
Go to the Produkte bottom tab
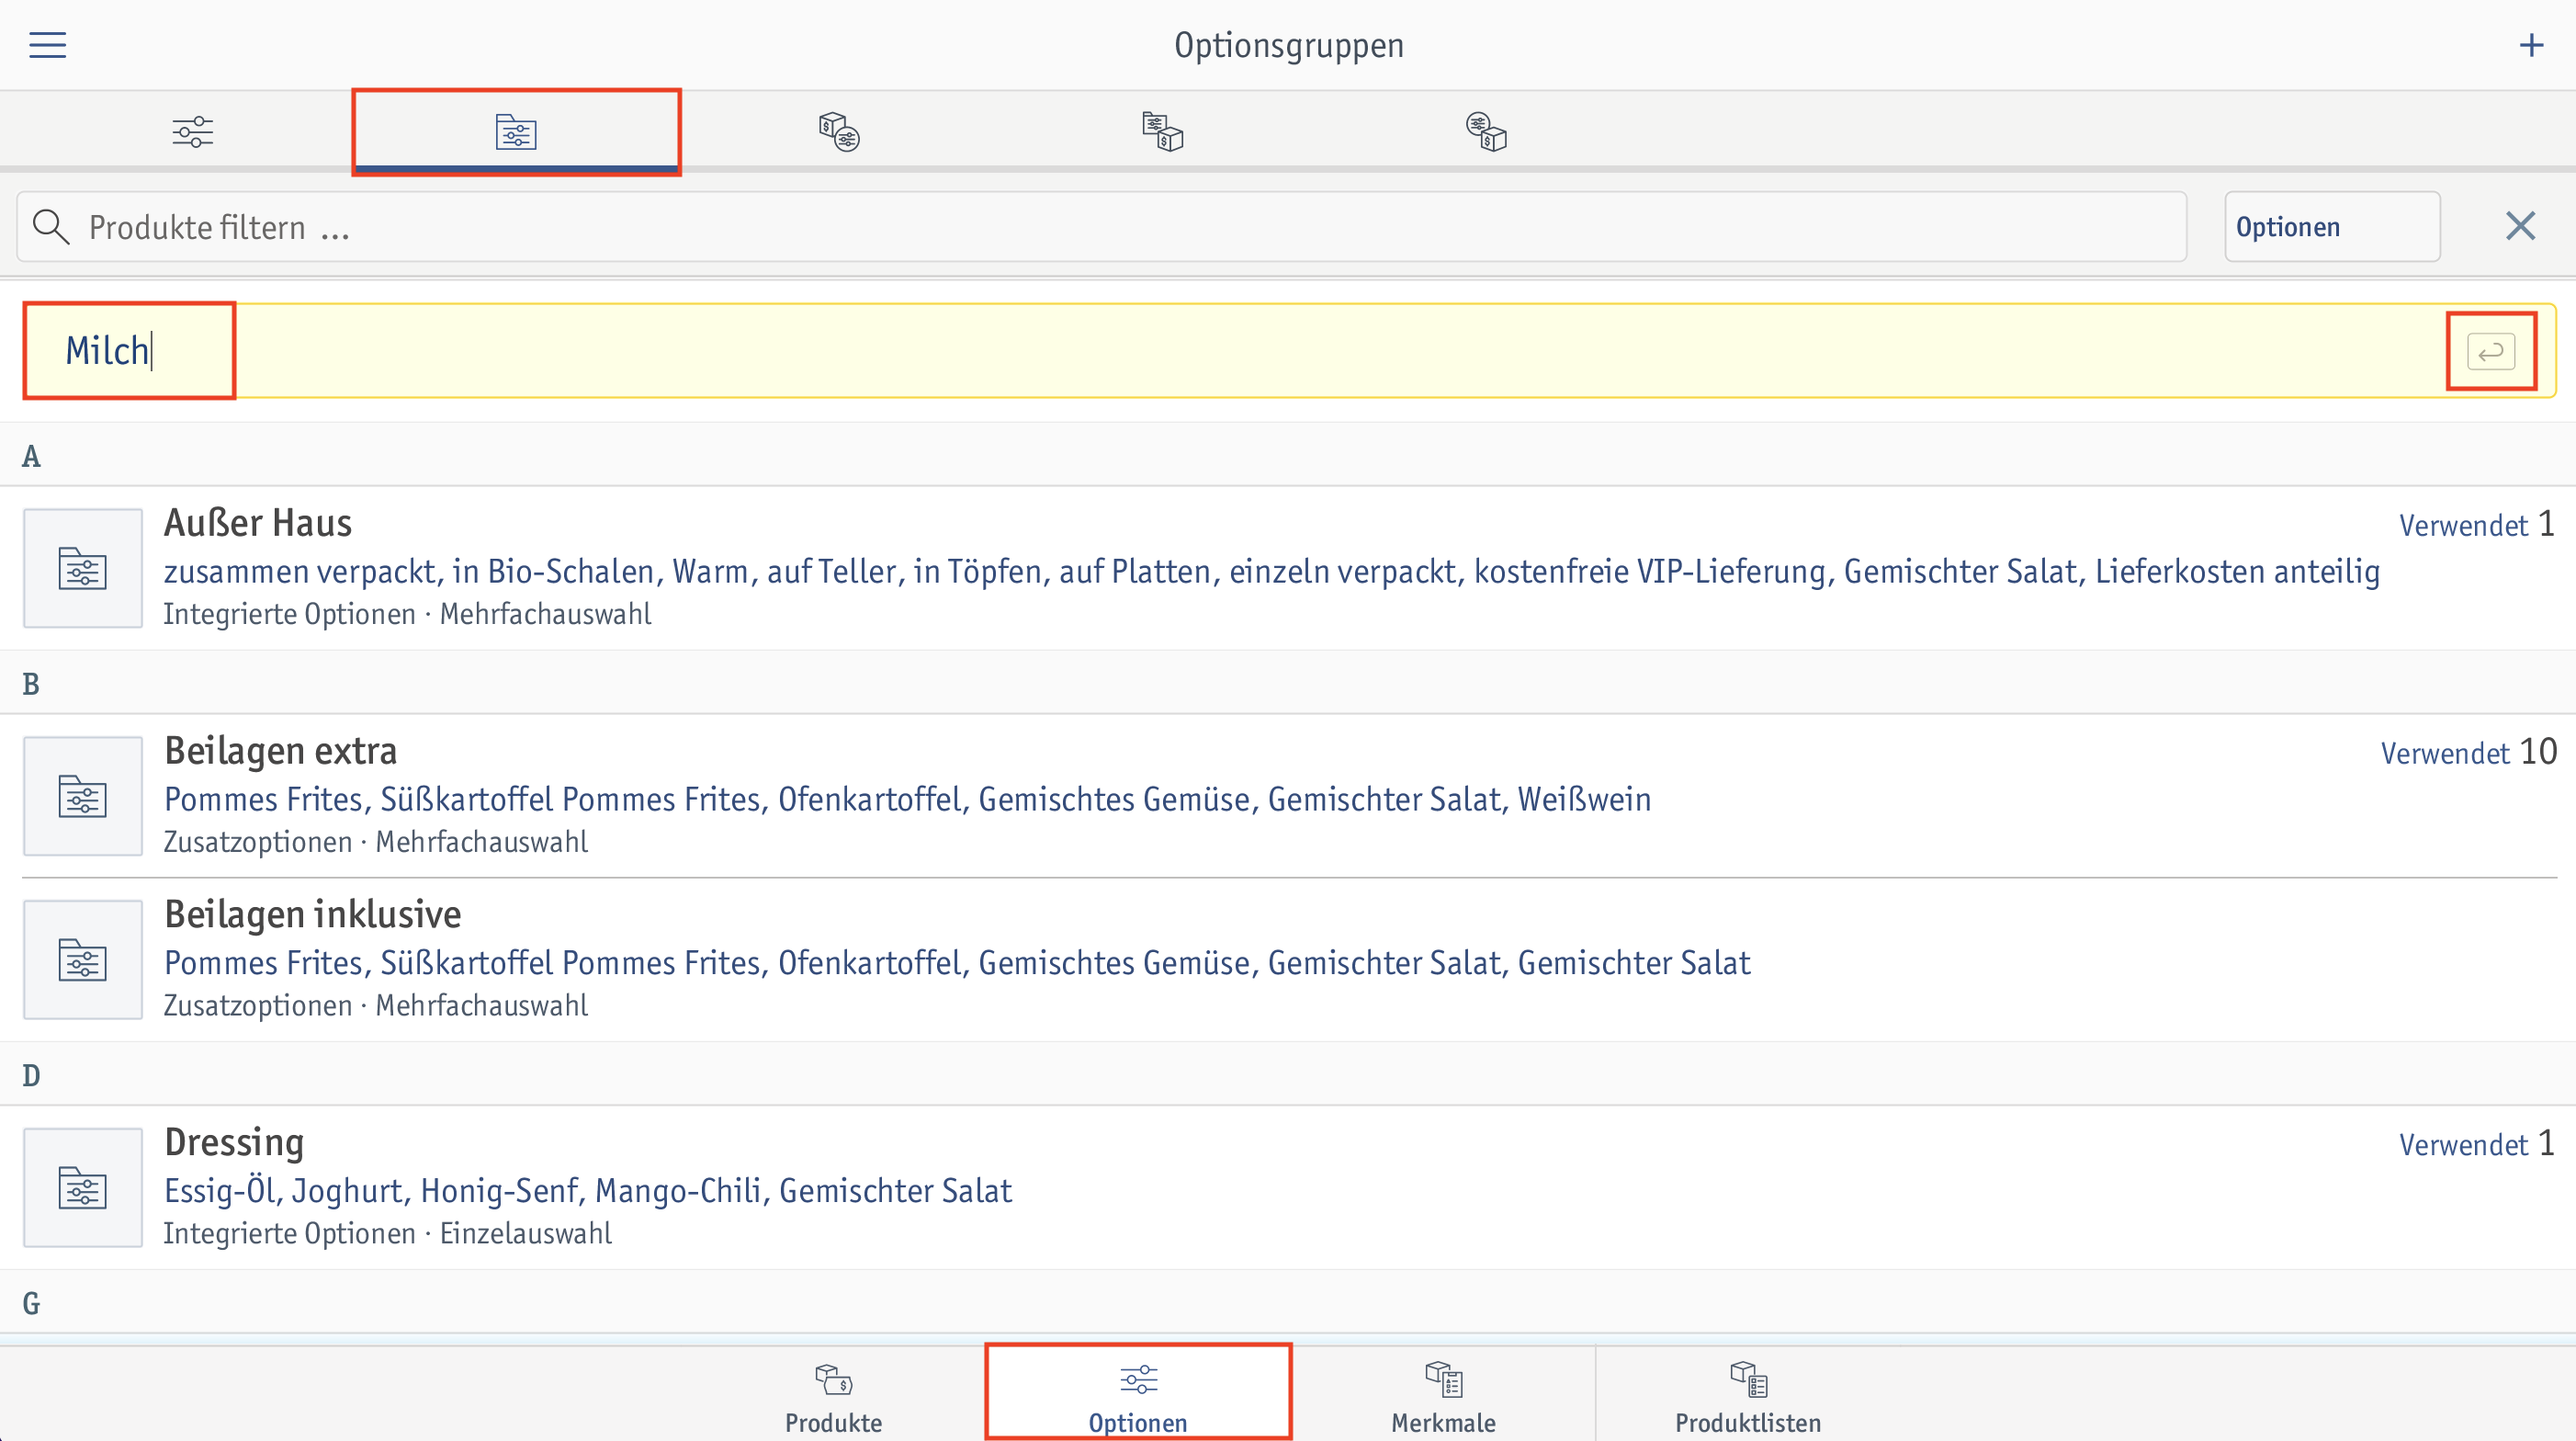pyautogui.click(x=833, y=1395)
